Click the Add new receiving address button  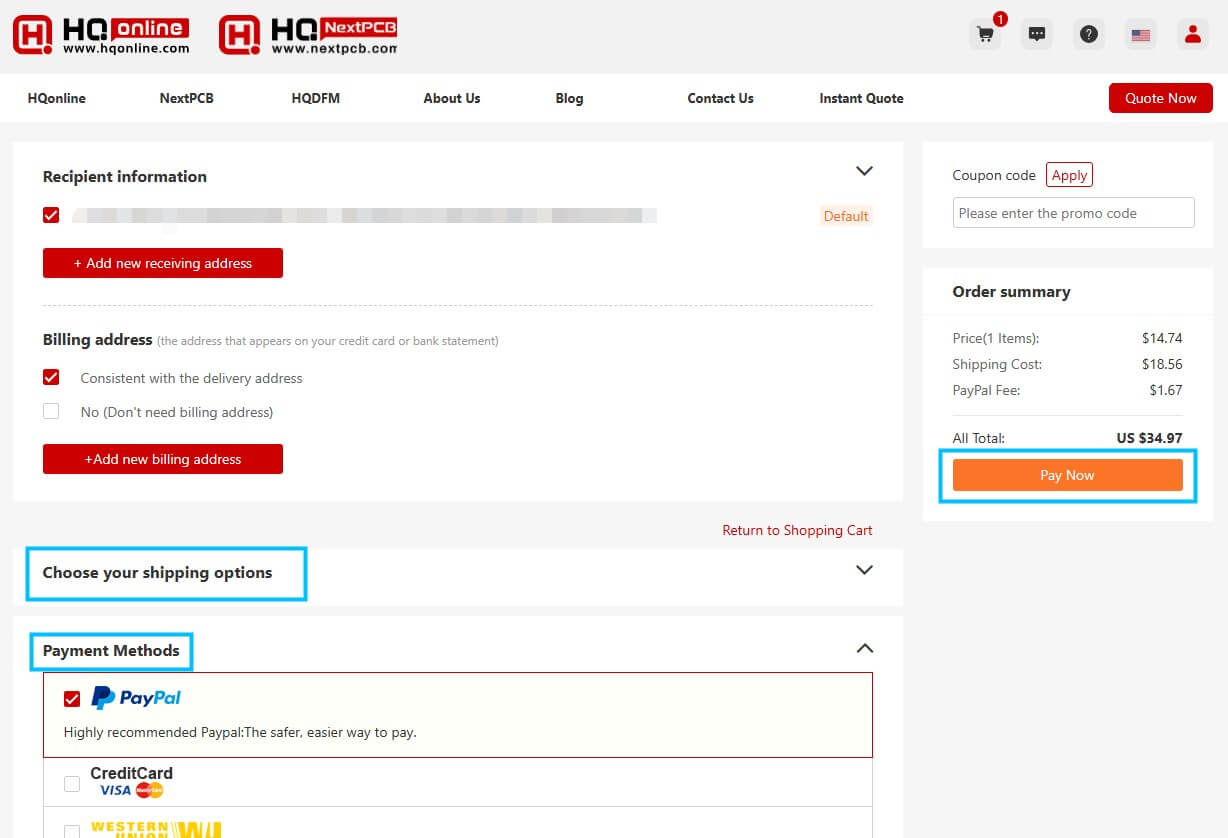[163, 263]
